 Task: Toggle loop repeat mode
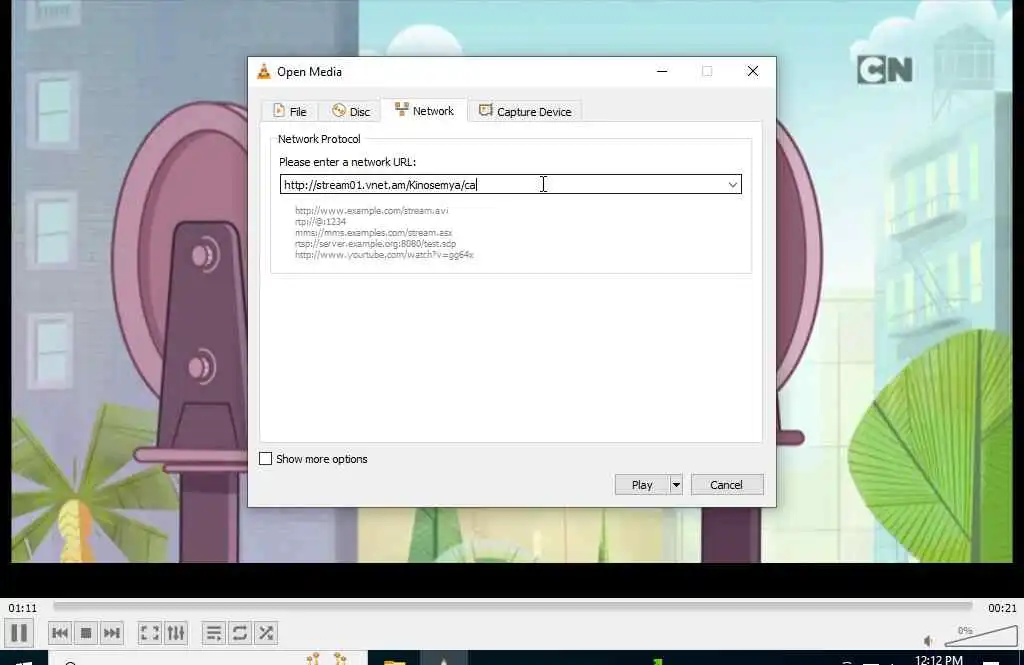(240, 632)
